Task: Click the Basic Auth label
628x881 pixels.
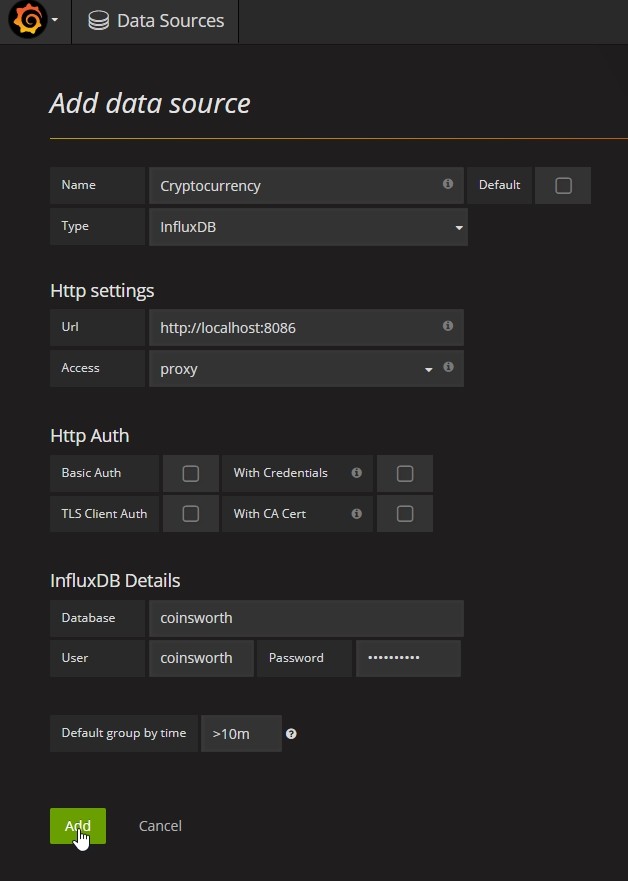Action: click(x=91, y=473)
